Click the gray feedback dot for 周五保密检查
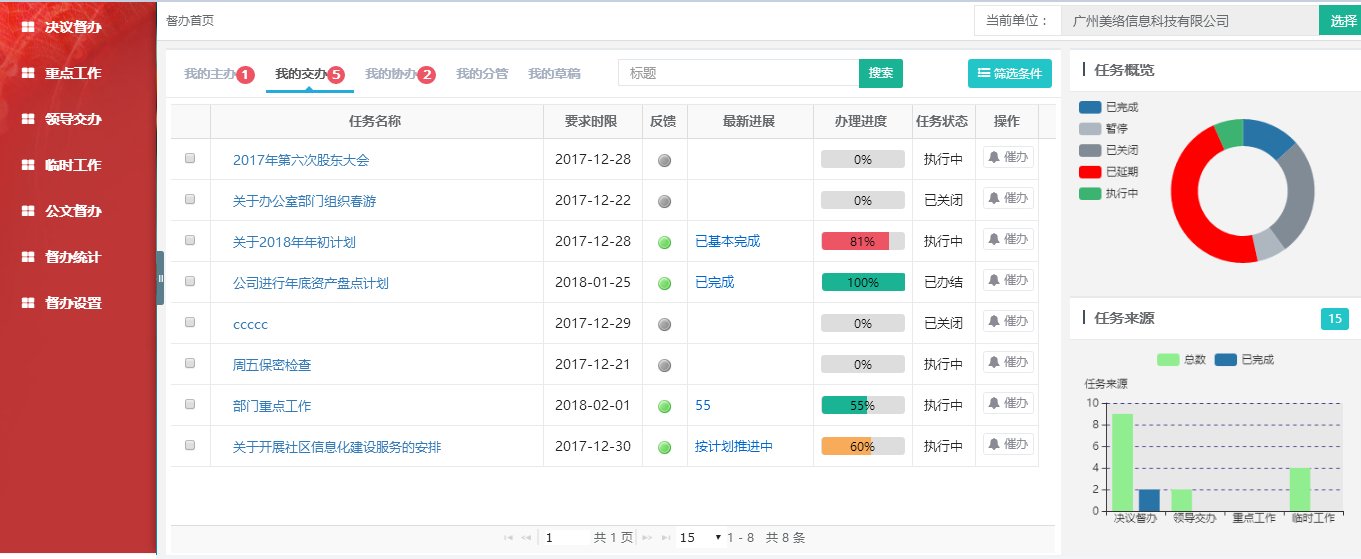This screenshot has height=559, width=1361. point(664,365)
